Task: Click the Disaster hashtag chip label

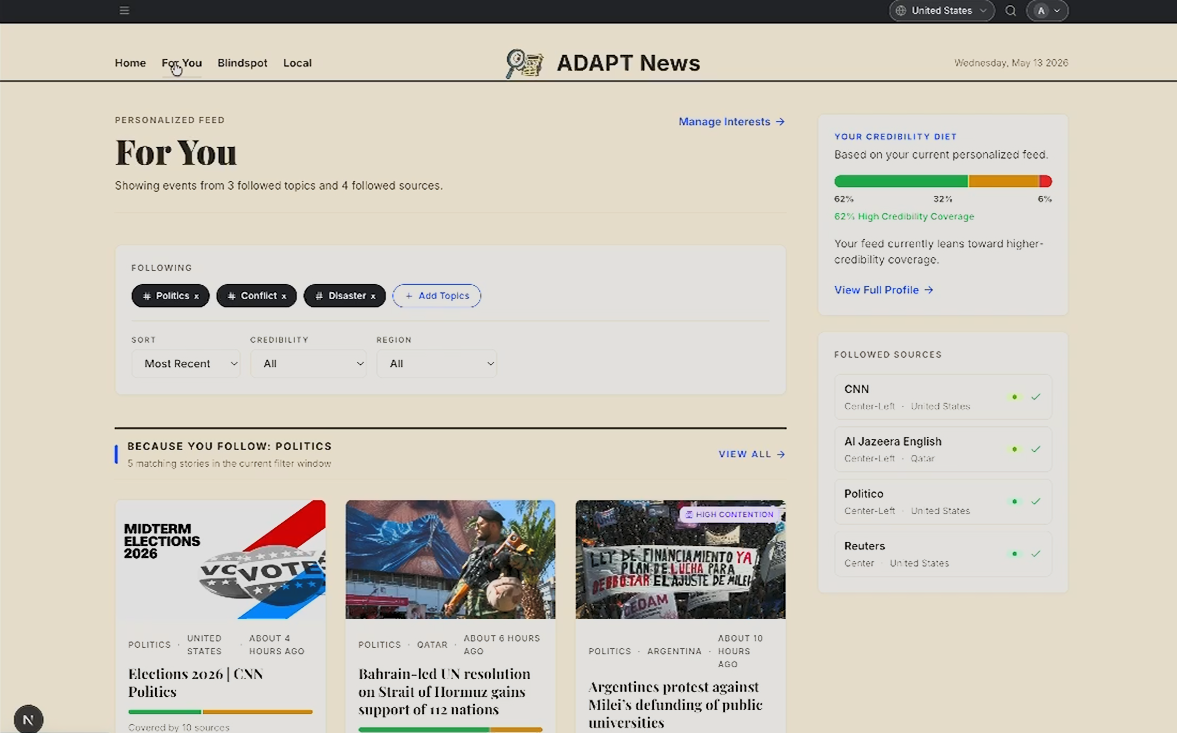Action: (x=347, y=296)
